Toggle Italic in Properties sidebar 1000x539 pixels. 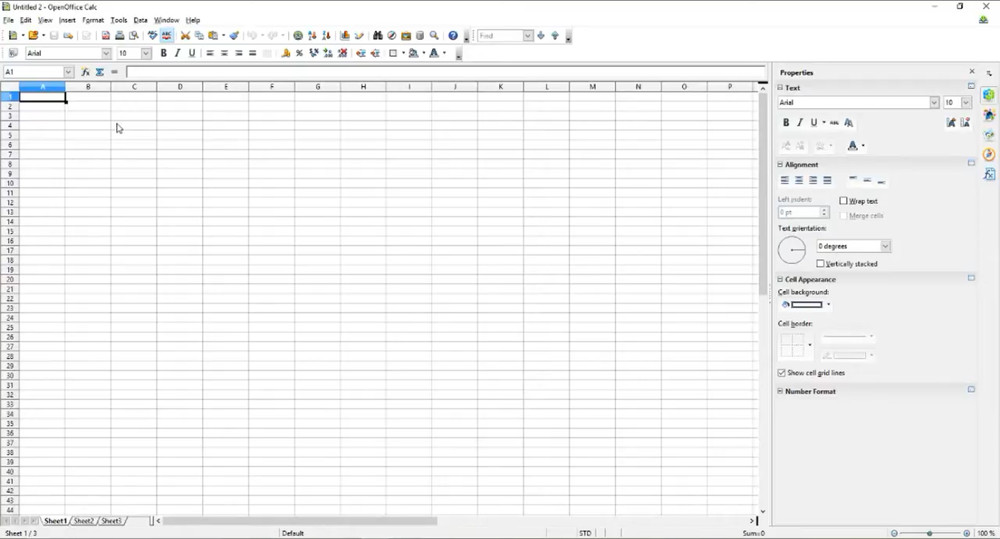tap(800, 122)
